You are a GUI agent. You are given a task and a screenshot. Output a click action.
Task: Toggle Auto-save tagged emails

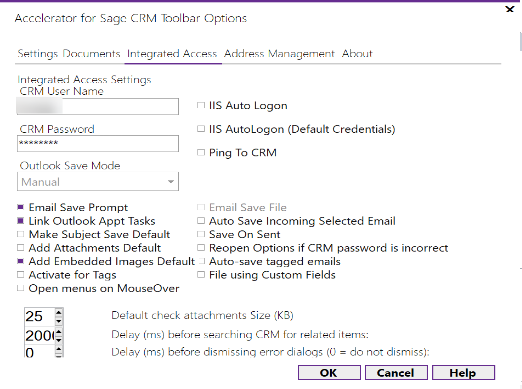coord(201,261)
